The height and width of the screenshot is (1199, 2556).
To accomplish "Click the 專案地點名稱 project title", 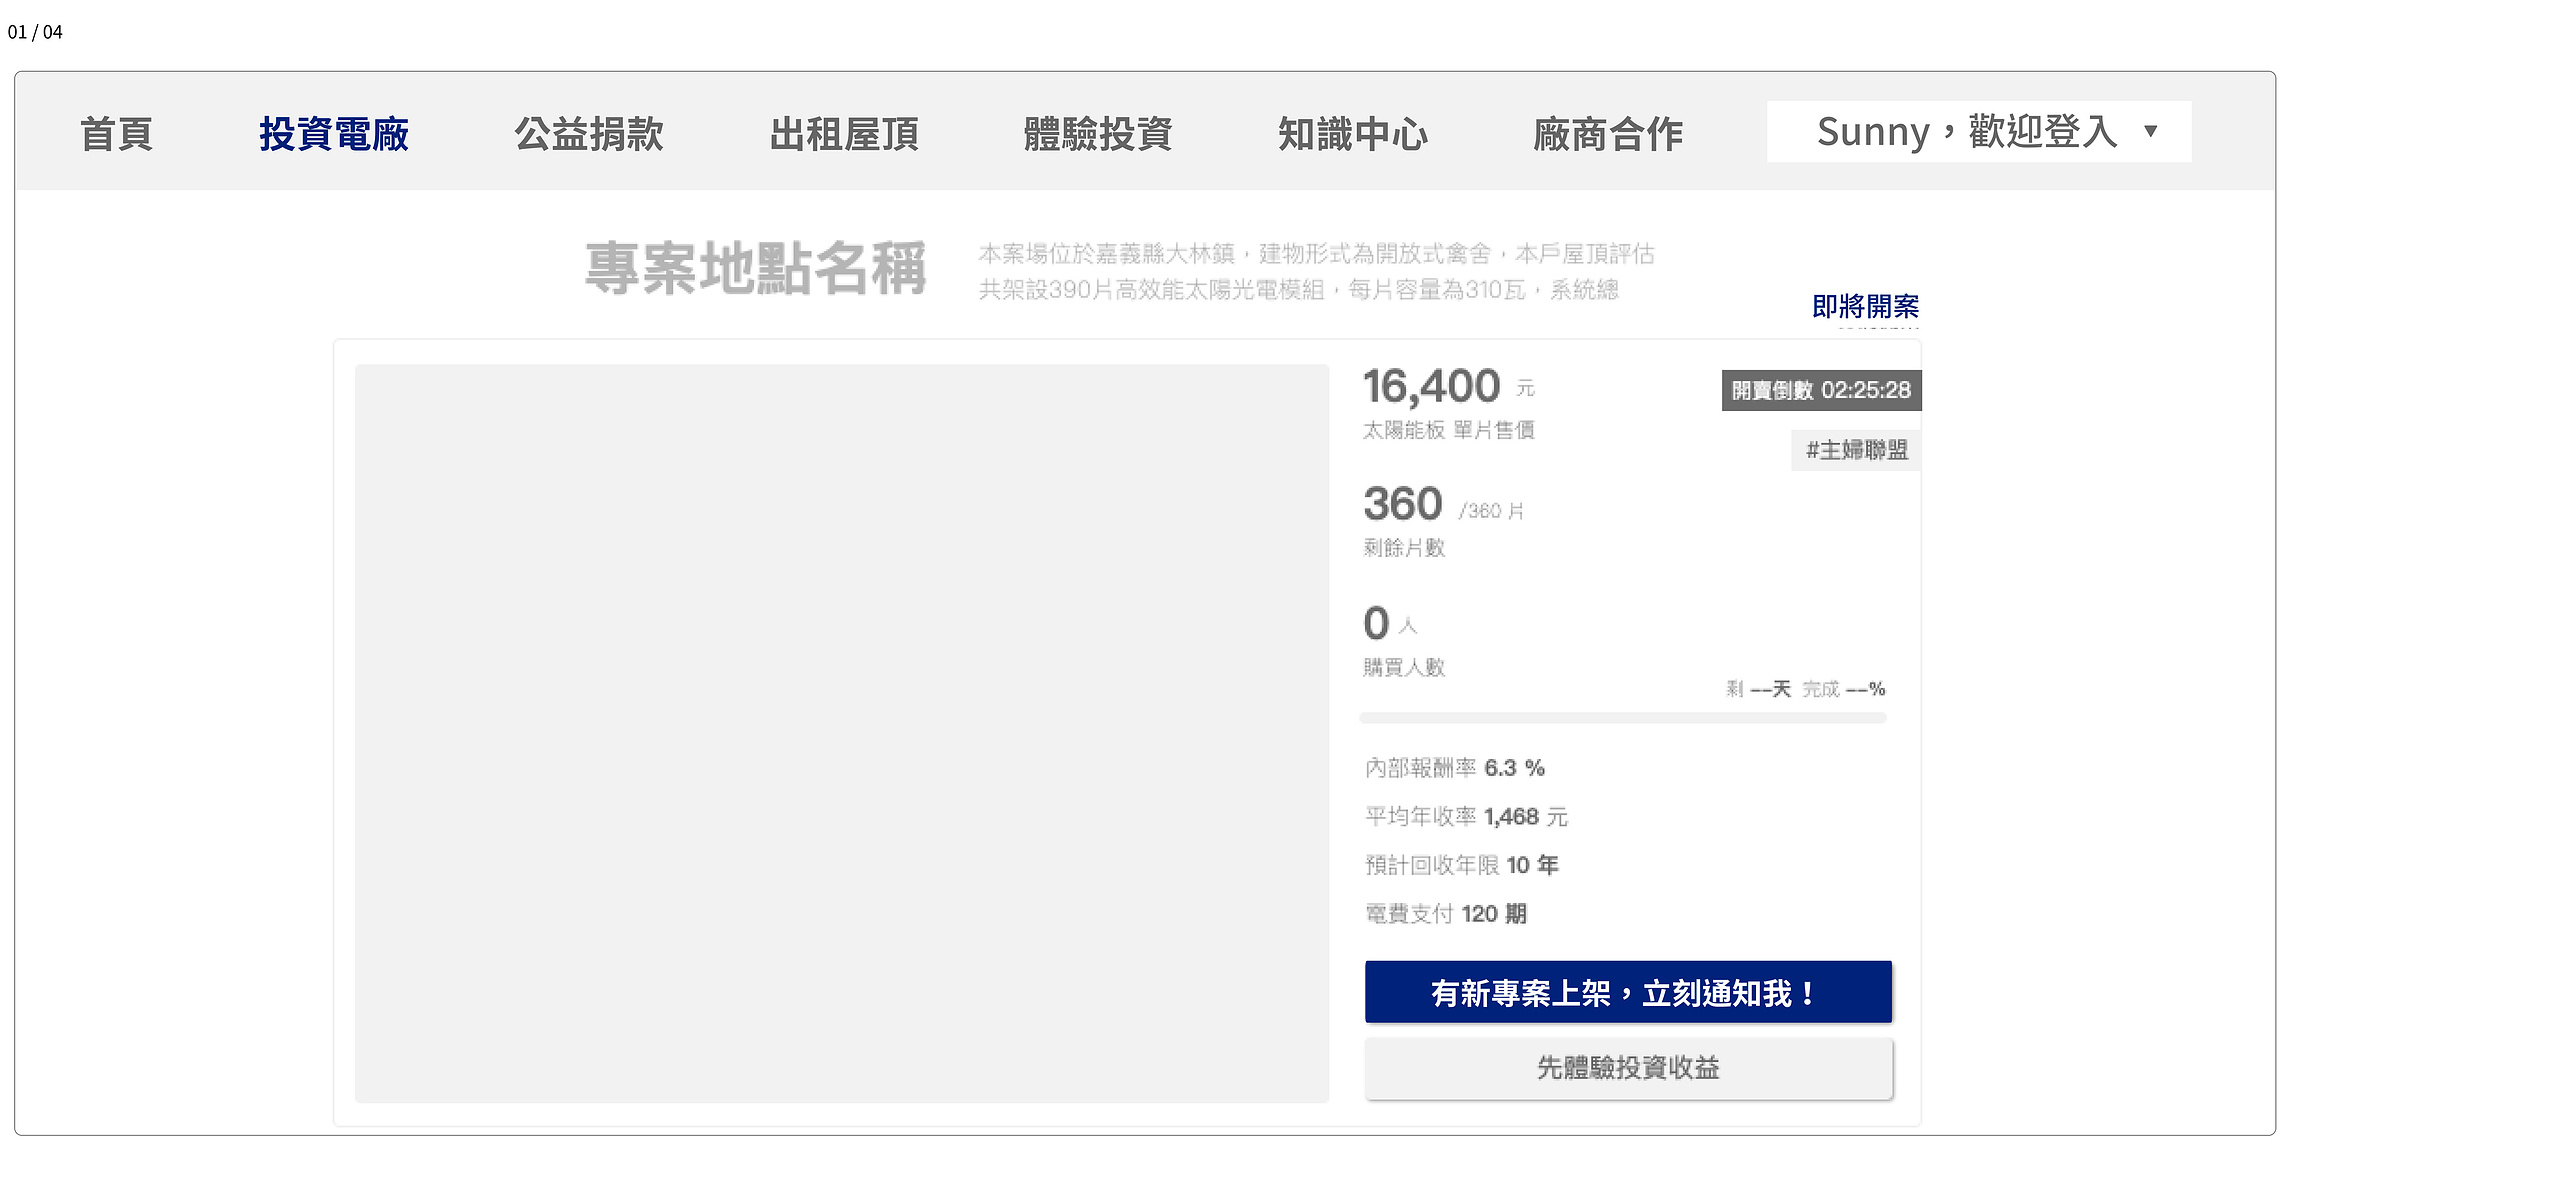I will tap(756, 268).
